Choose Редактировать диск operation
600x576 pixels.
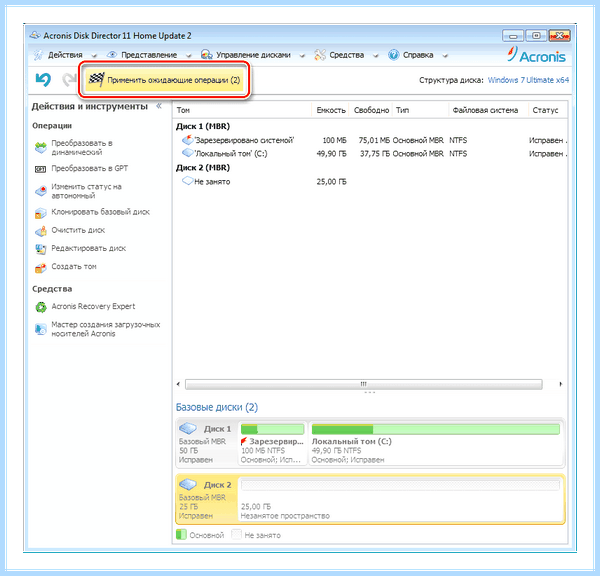pyautogui.click(x=89, y=248)
